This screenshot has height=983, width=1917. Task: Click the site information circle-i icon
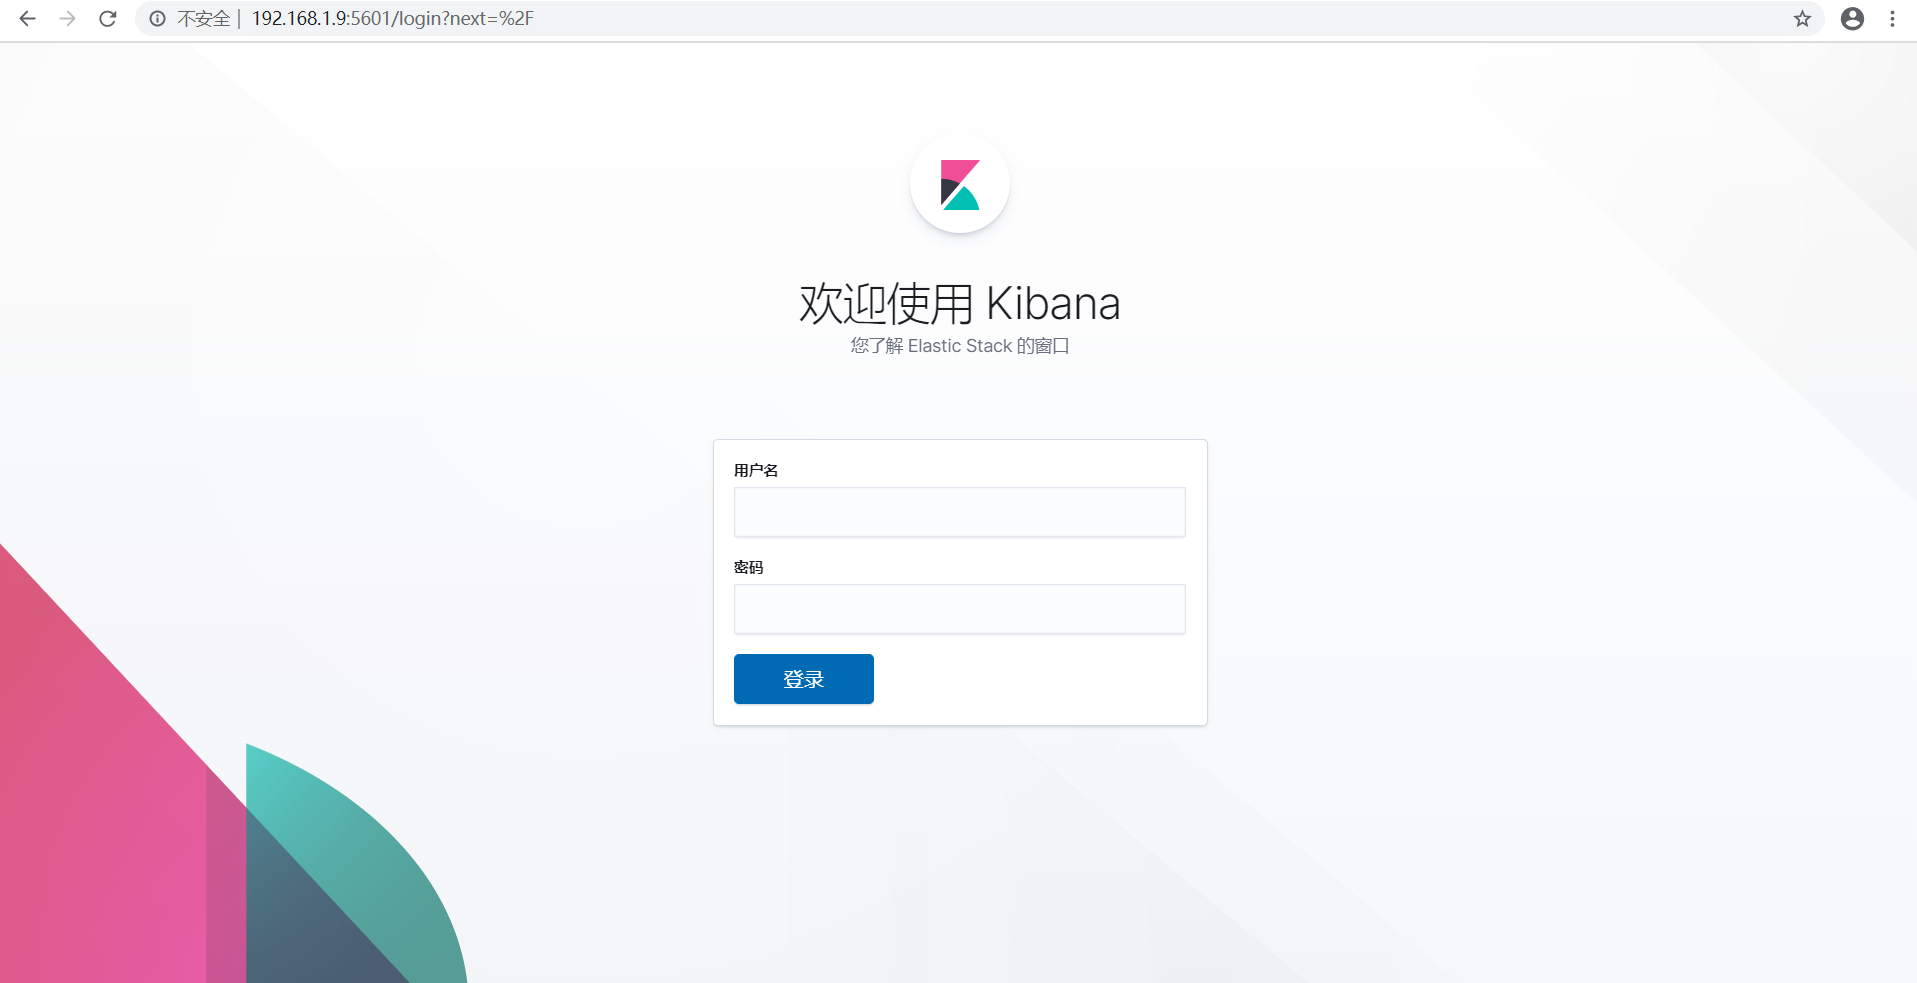pos(157,18)
